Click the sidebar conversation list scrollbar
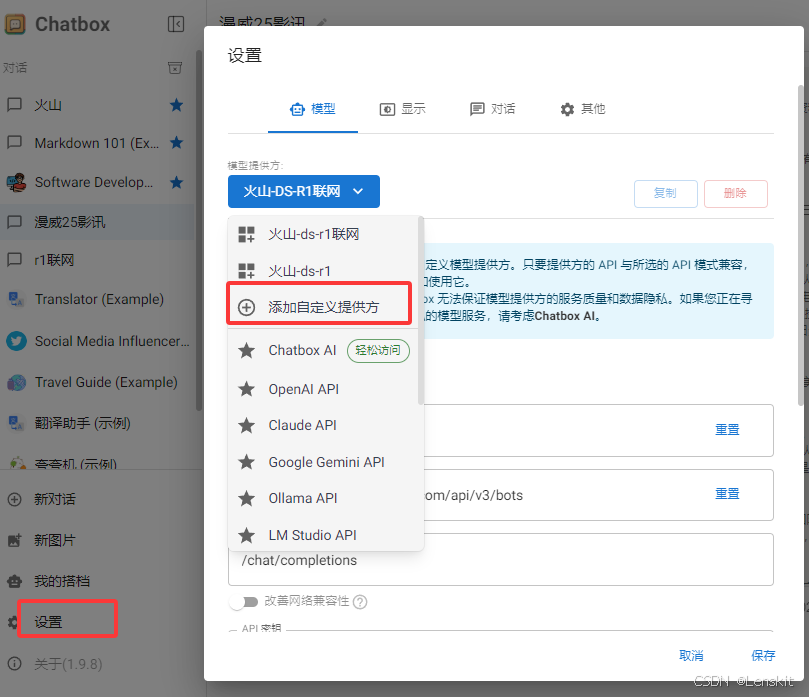Image resolution: width=809 pixels, height=697 pixels. point(199,230)
